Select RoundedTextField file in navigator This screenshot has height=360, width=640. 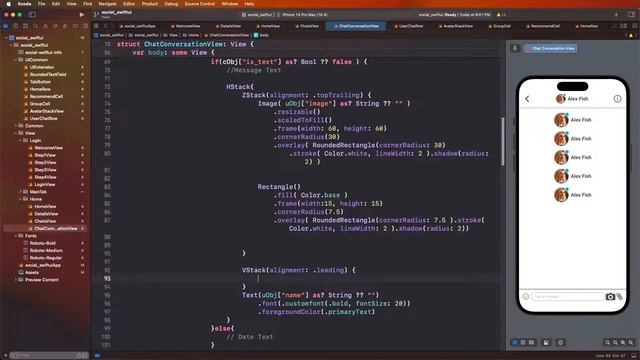48,74
